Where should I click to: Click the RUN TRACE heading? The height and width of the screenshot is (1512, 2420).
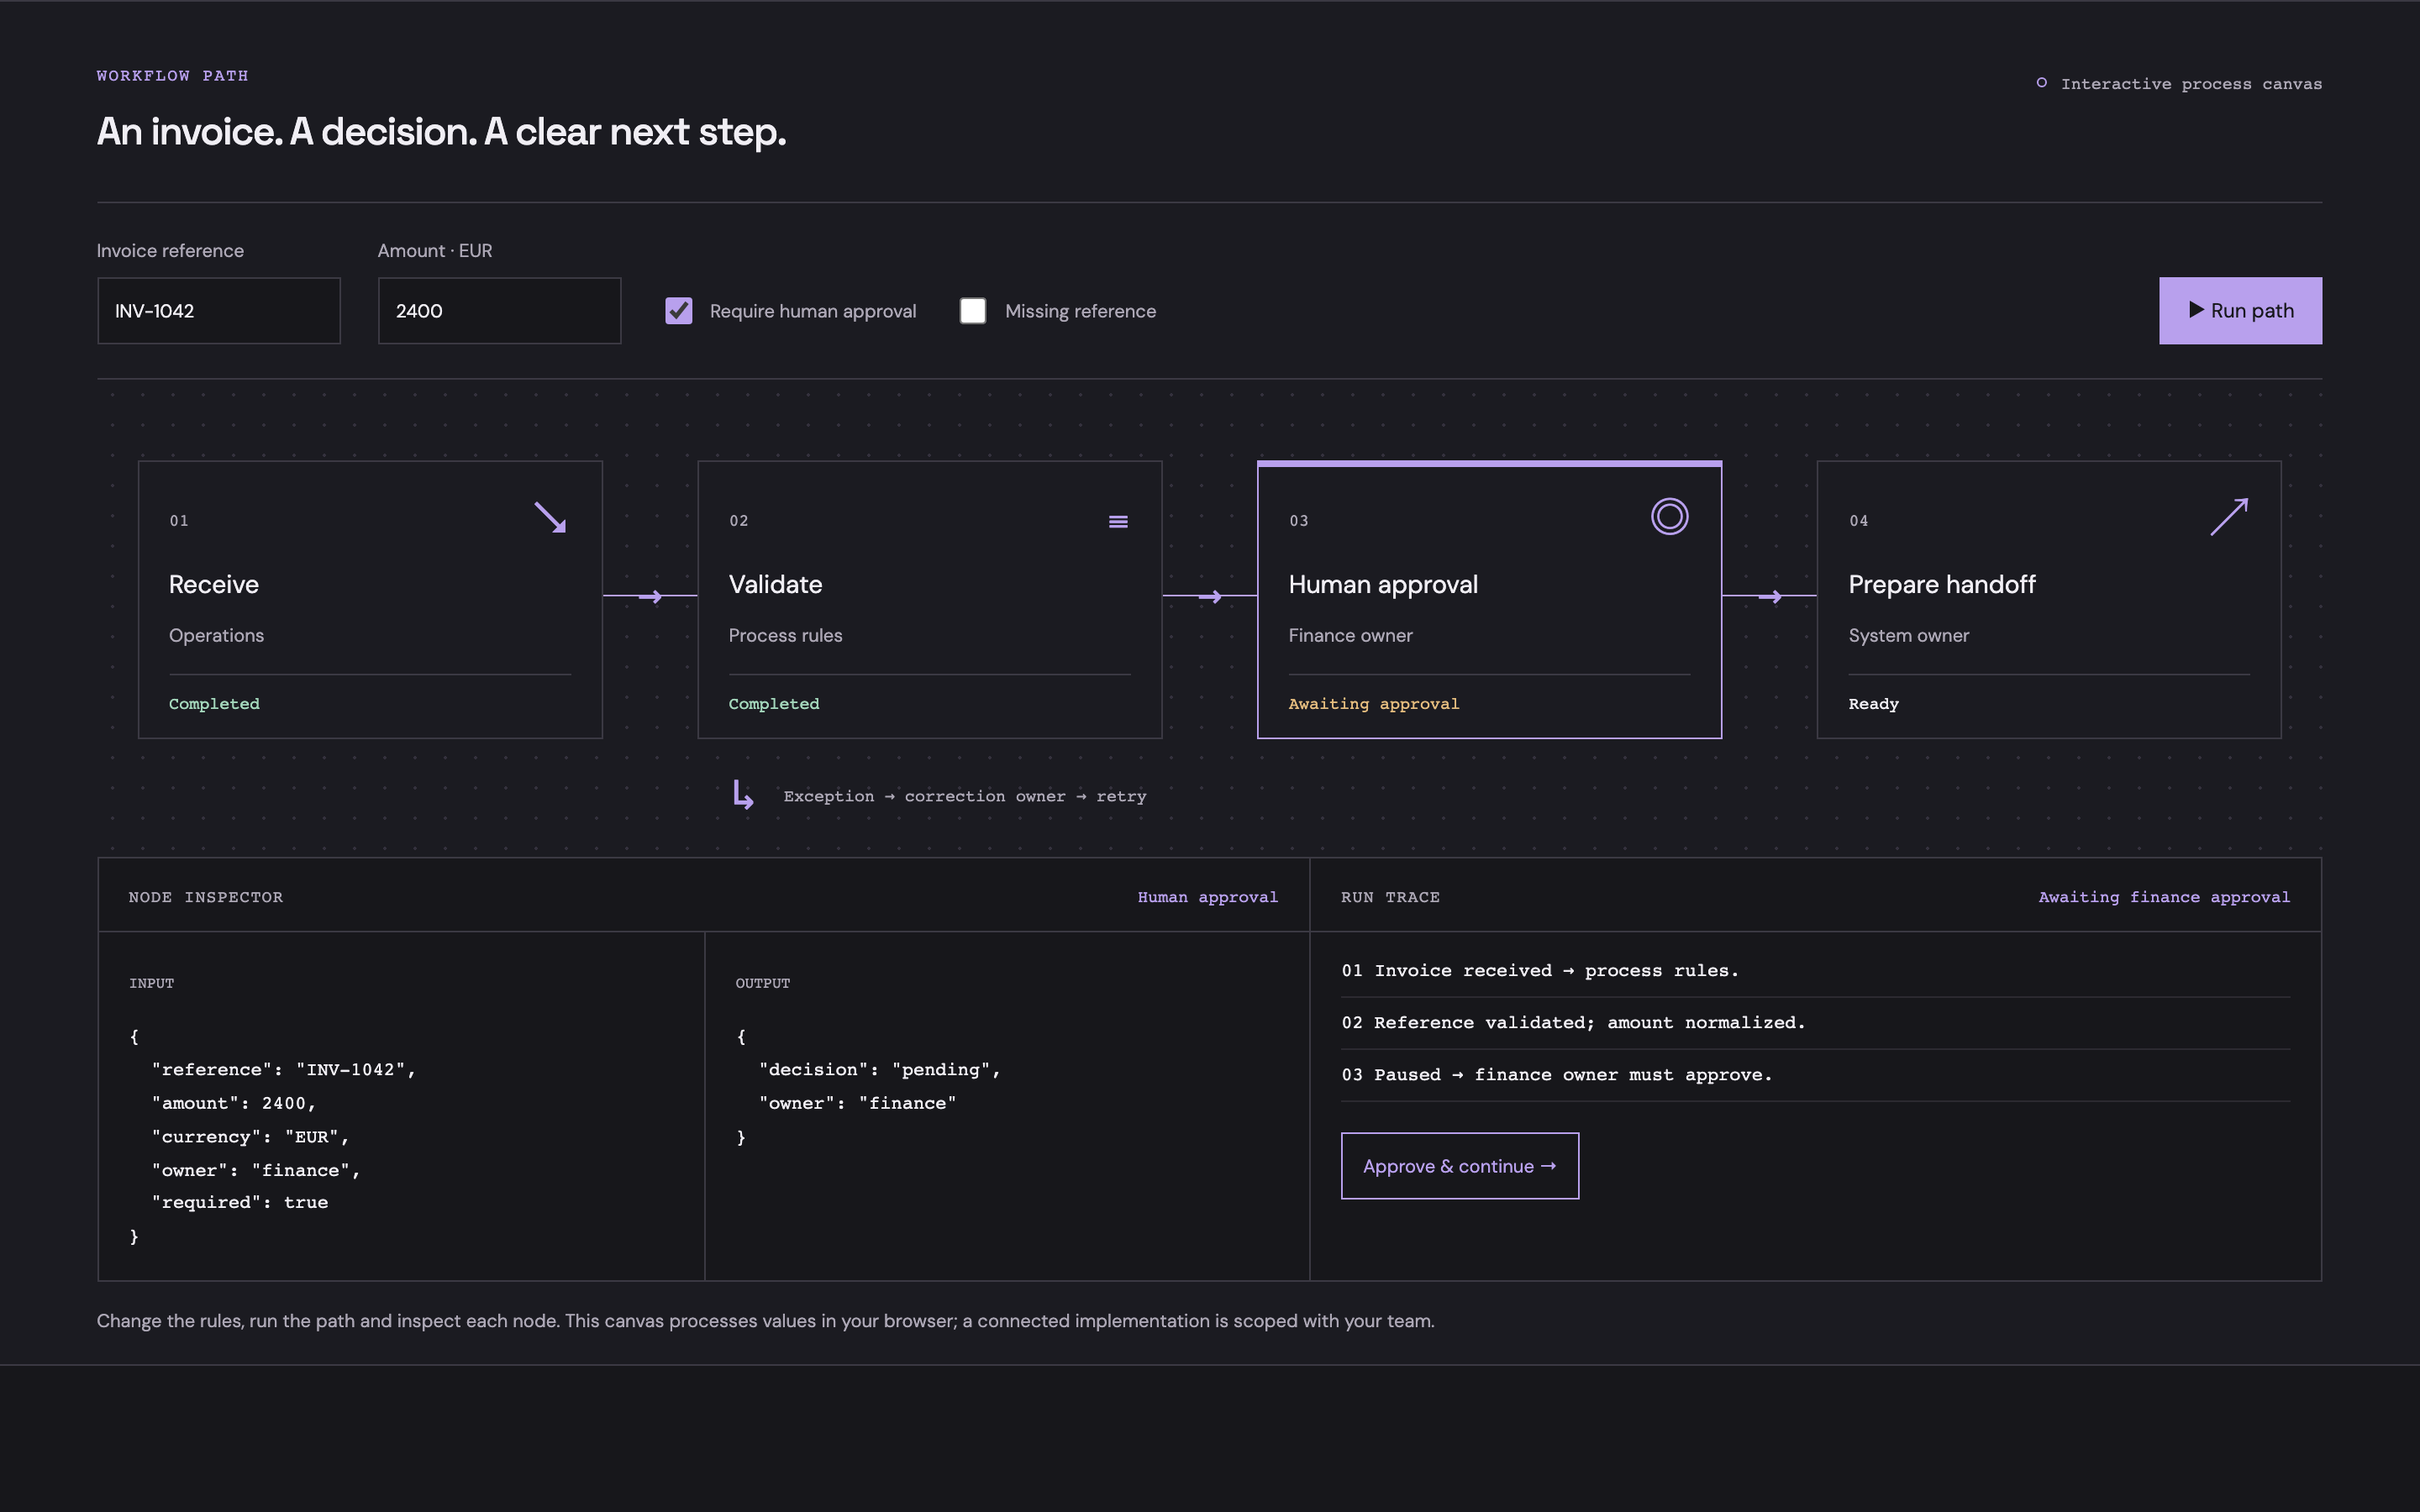1390,897
